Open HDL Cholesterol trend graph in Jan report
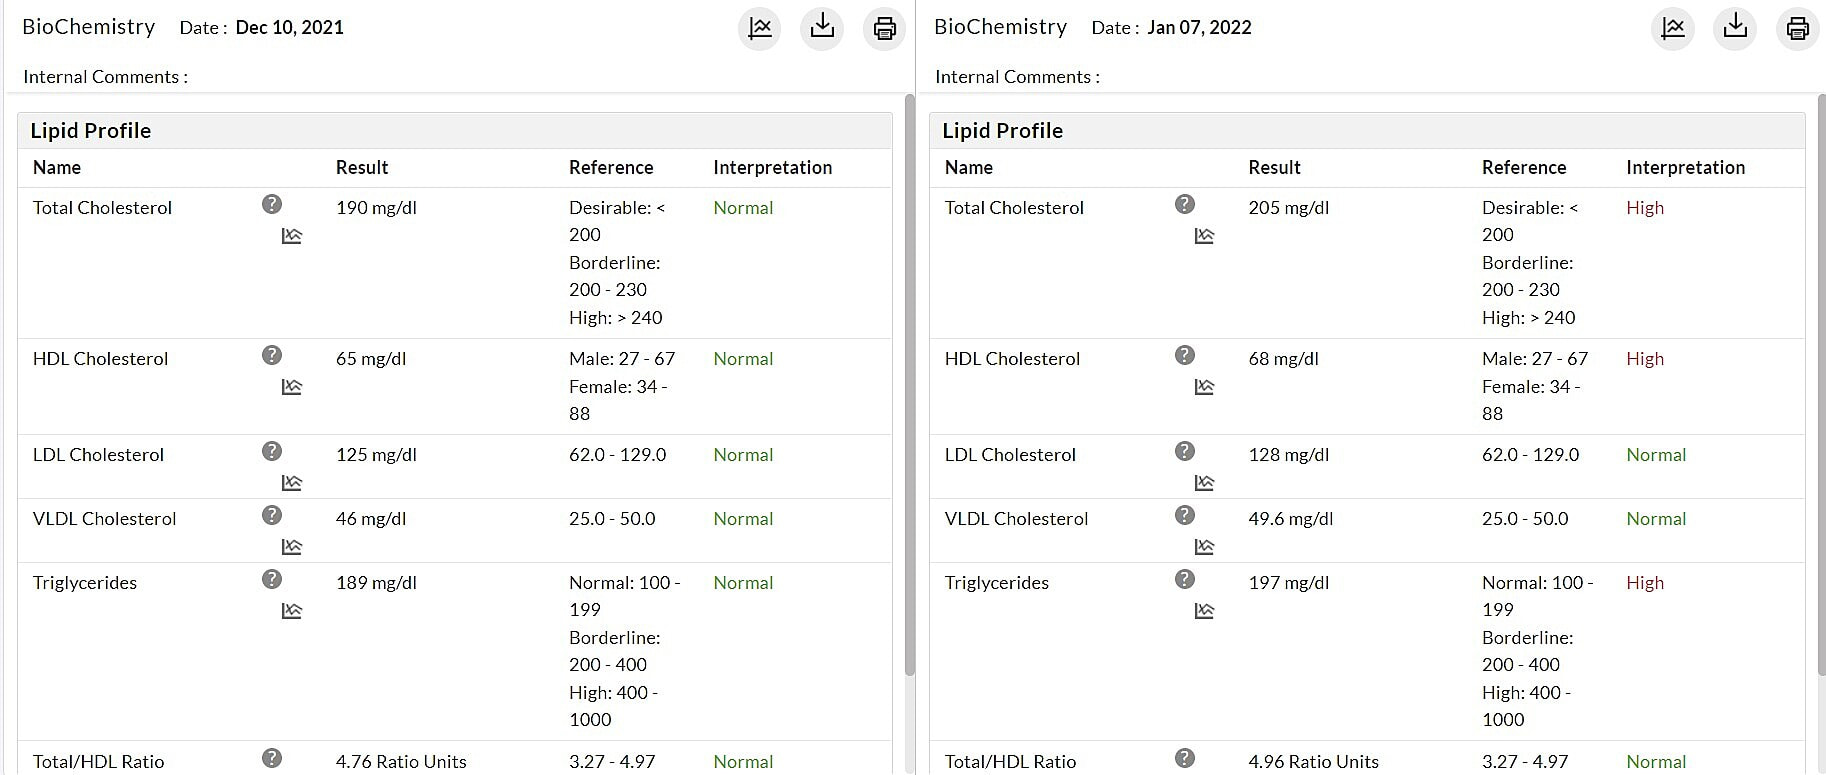 (1204, 386)
